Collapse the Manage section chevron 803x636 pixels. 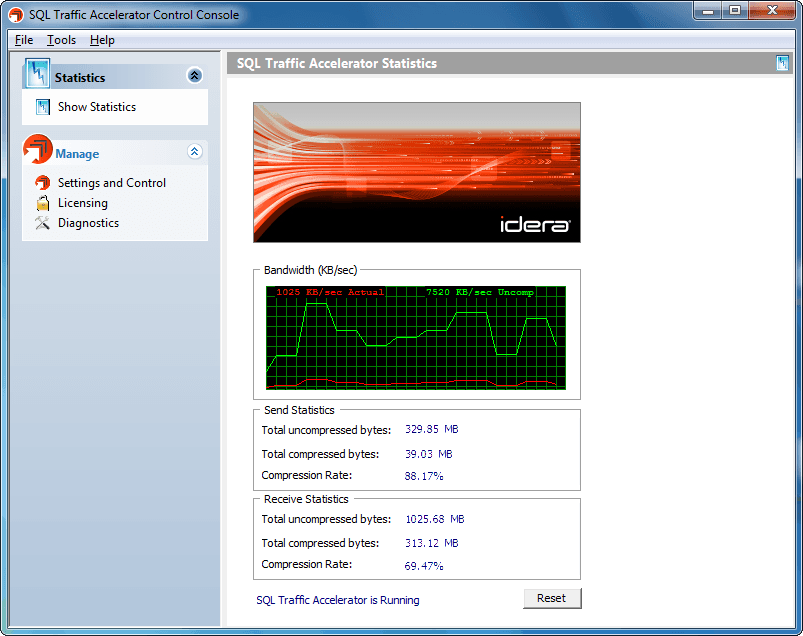coord(195,152)
